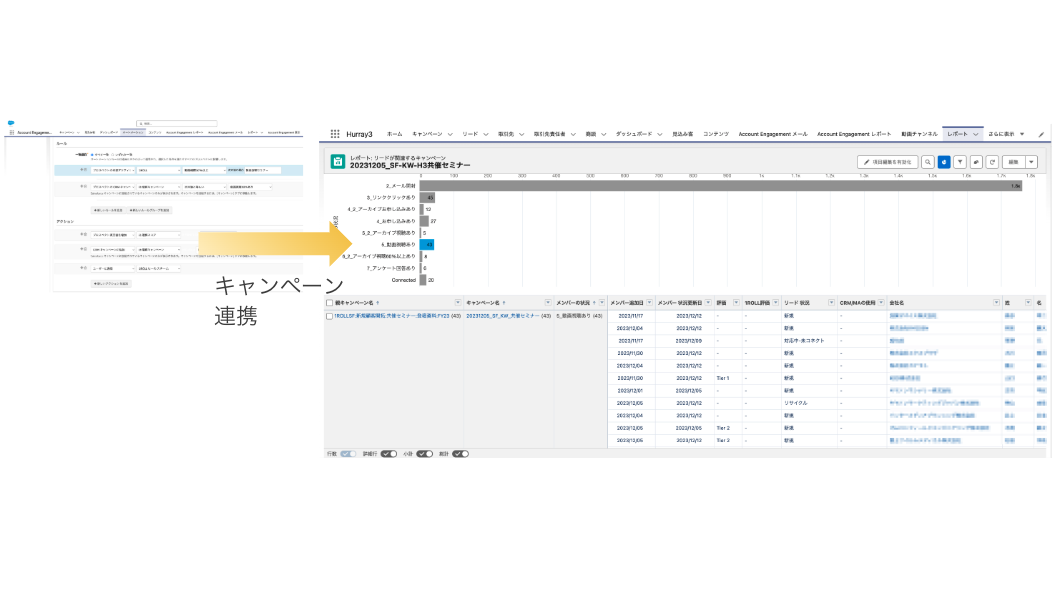Switch to the ホーム tab
The height and width of the screenshot is (594, 1053).
pos(394,133)
